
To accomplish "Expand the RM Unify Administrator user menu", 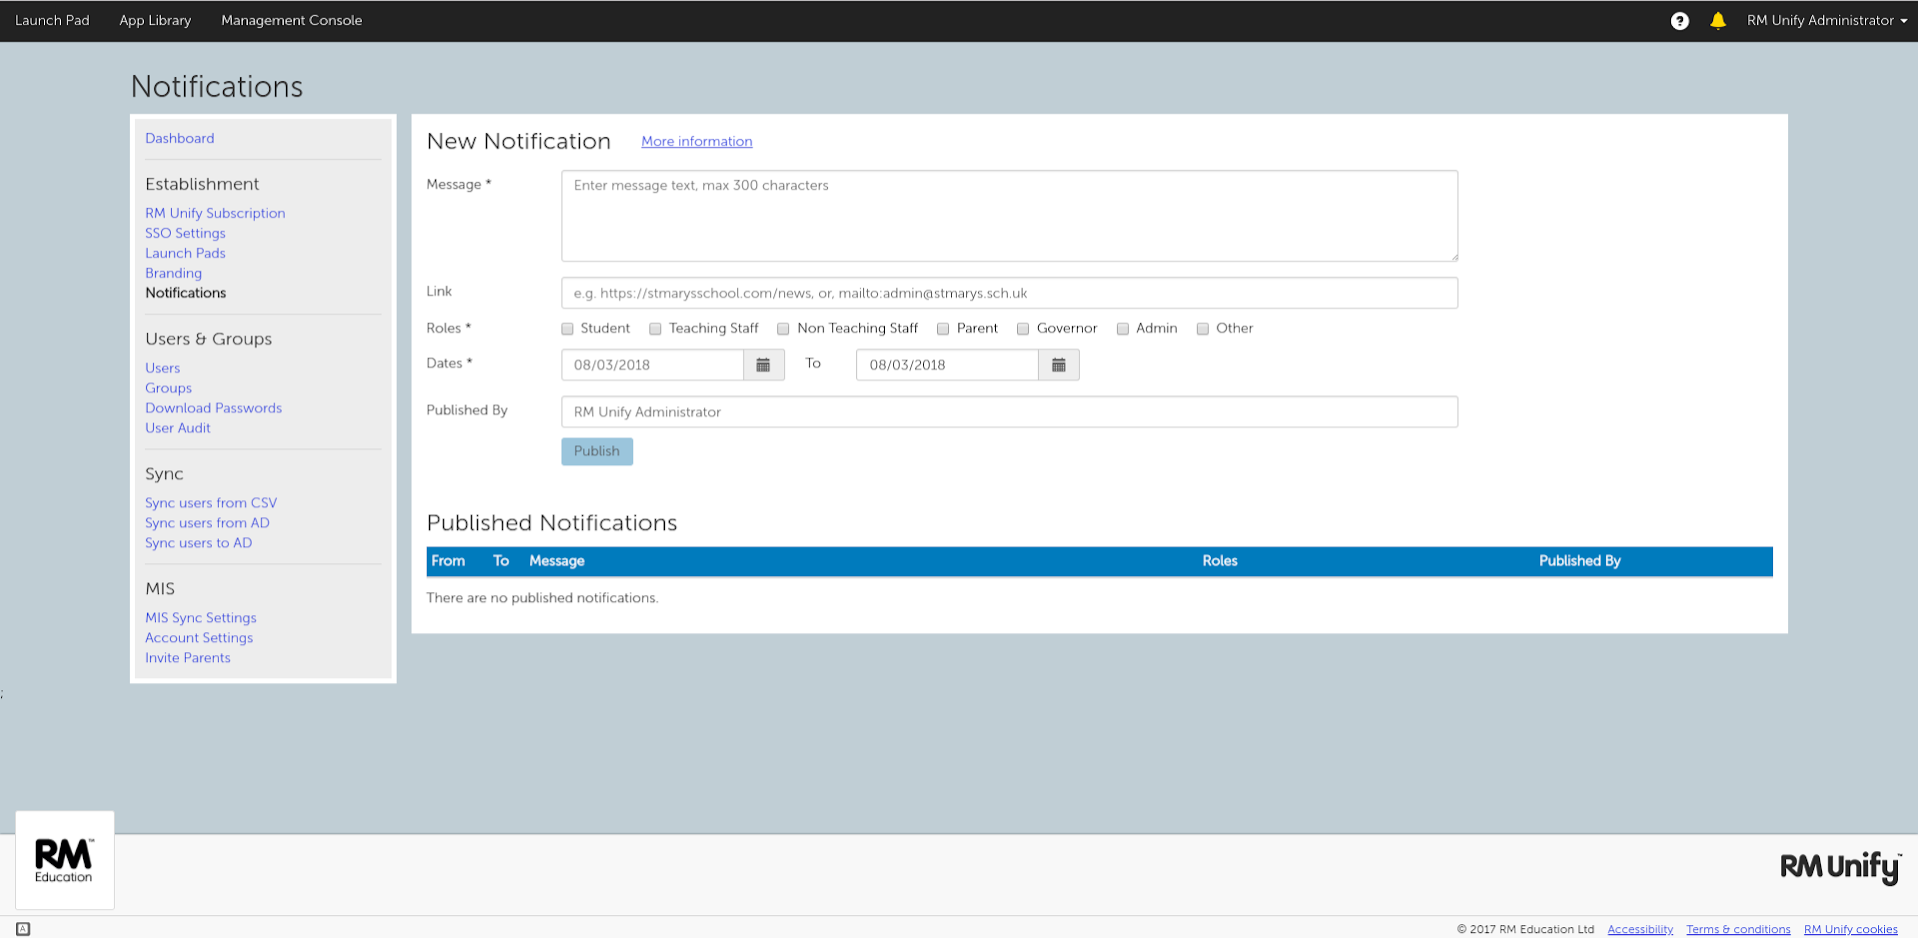I will click(x=1826, y=21).
